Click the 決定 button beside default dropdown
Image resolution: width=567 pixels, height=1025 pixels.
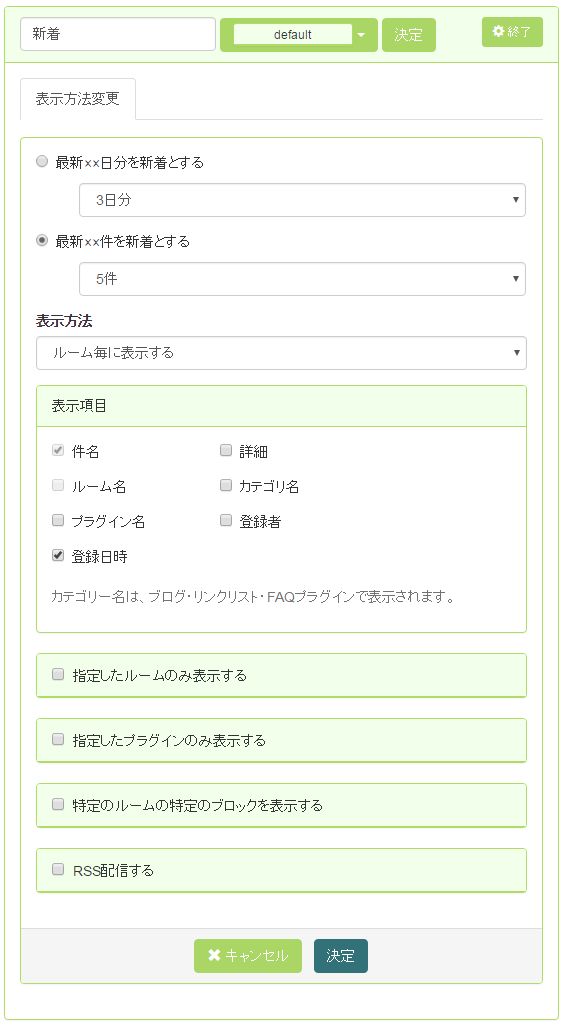coord(409,35)
